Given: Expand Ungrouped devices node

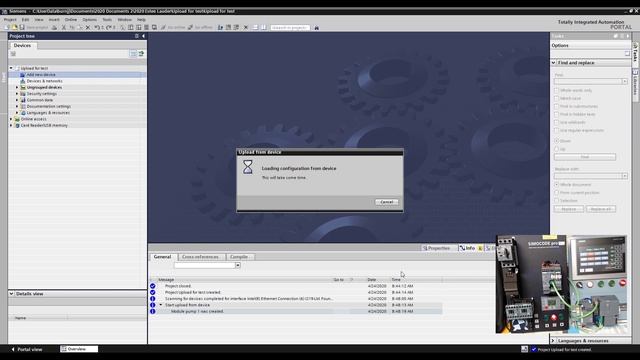Looking at the screenshot, I should point(17,87).
